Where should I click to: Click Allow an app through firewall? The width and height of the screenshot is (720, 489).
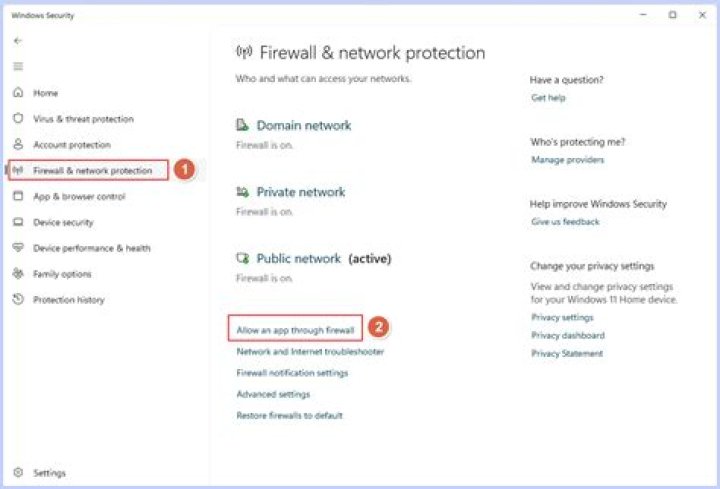295,329
